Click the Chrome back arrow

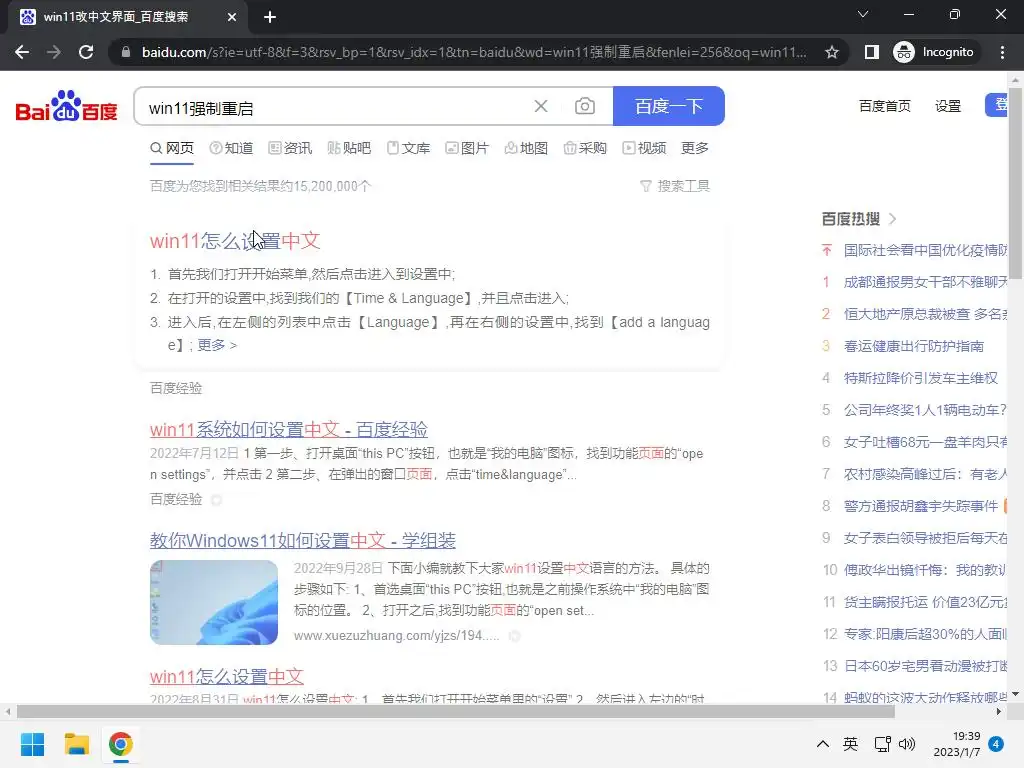[22, 52]
